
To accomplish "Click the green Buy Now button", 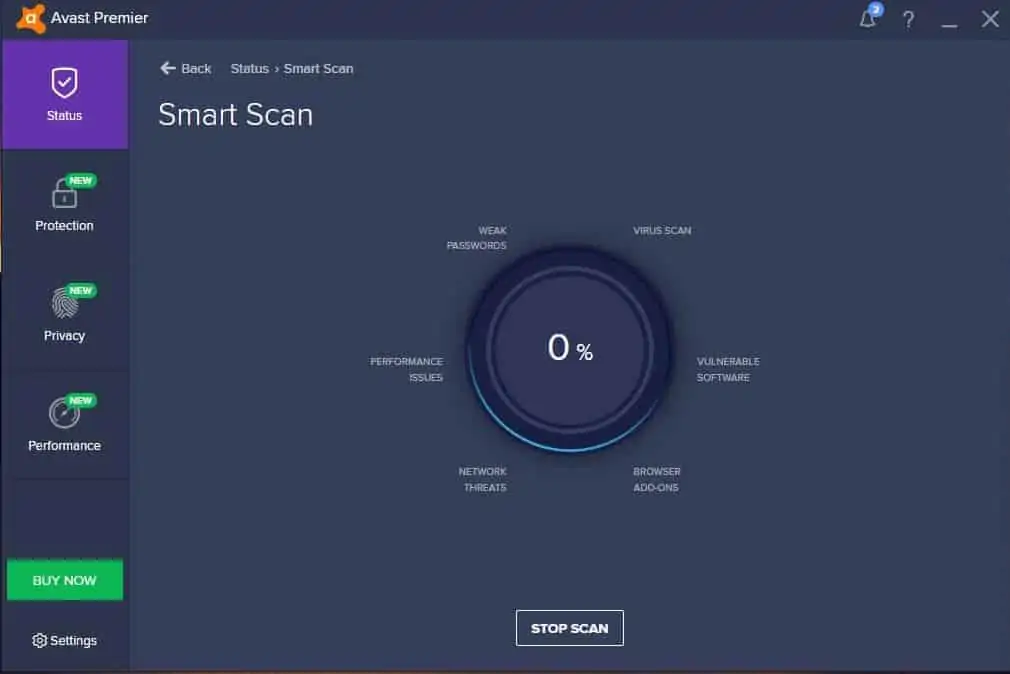I will point(65,580).
